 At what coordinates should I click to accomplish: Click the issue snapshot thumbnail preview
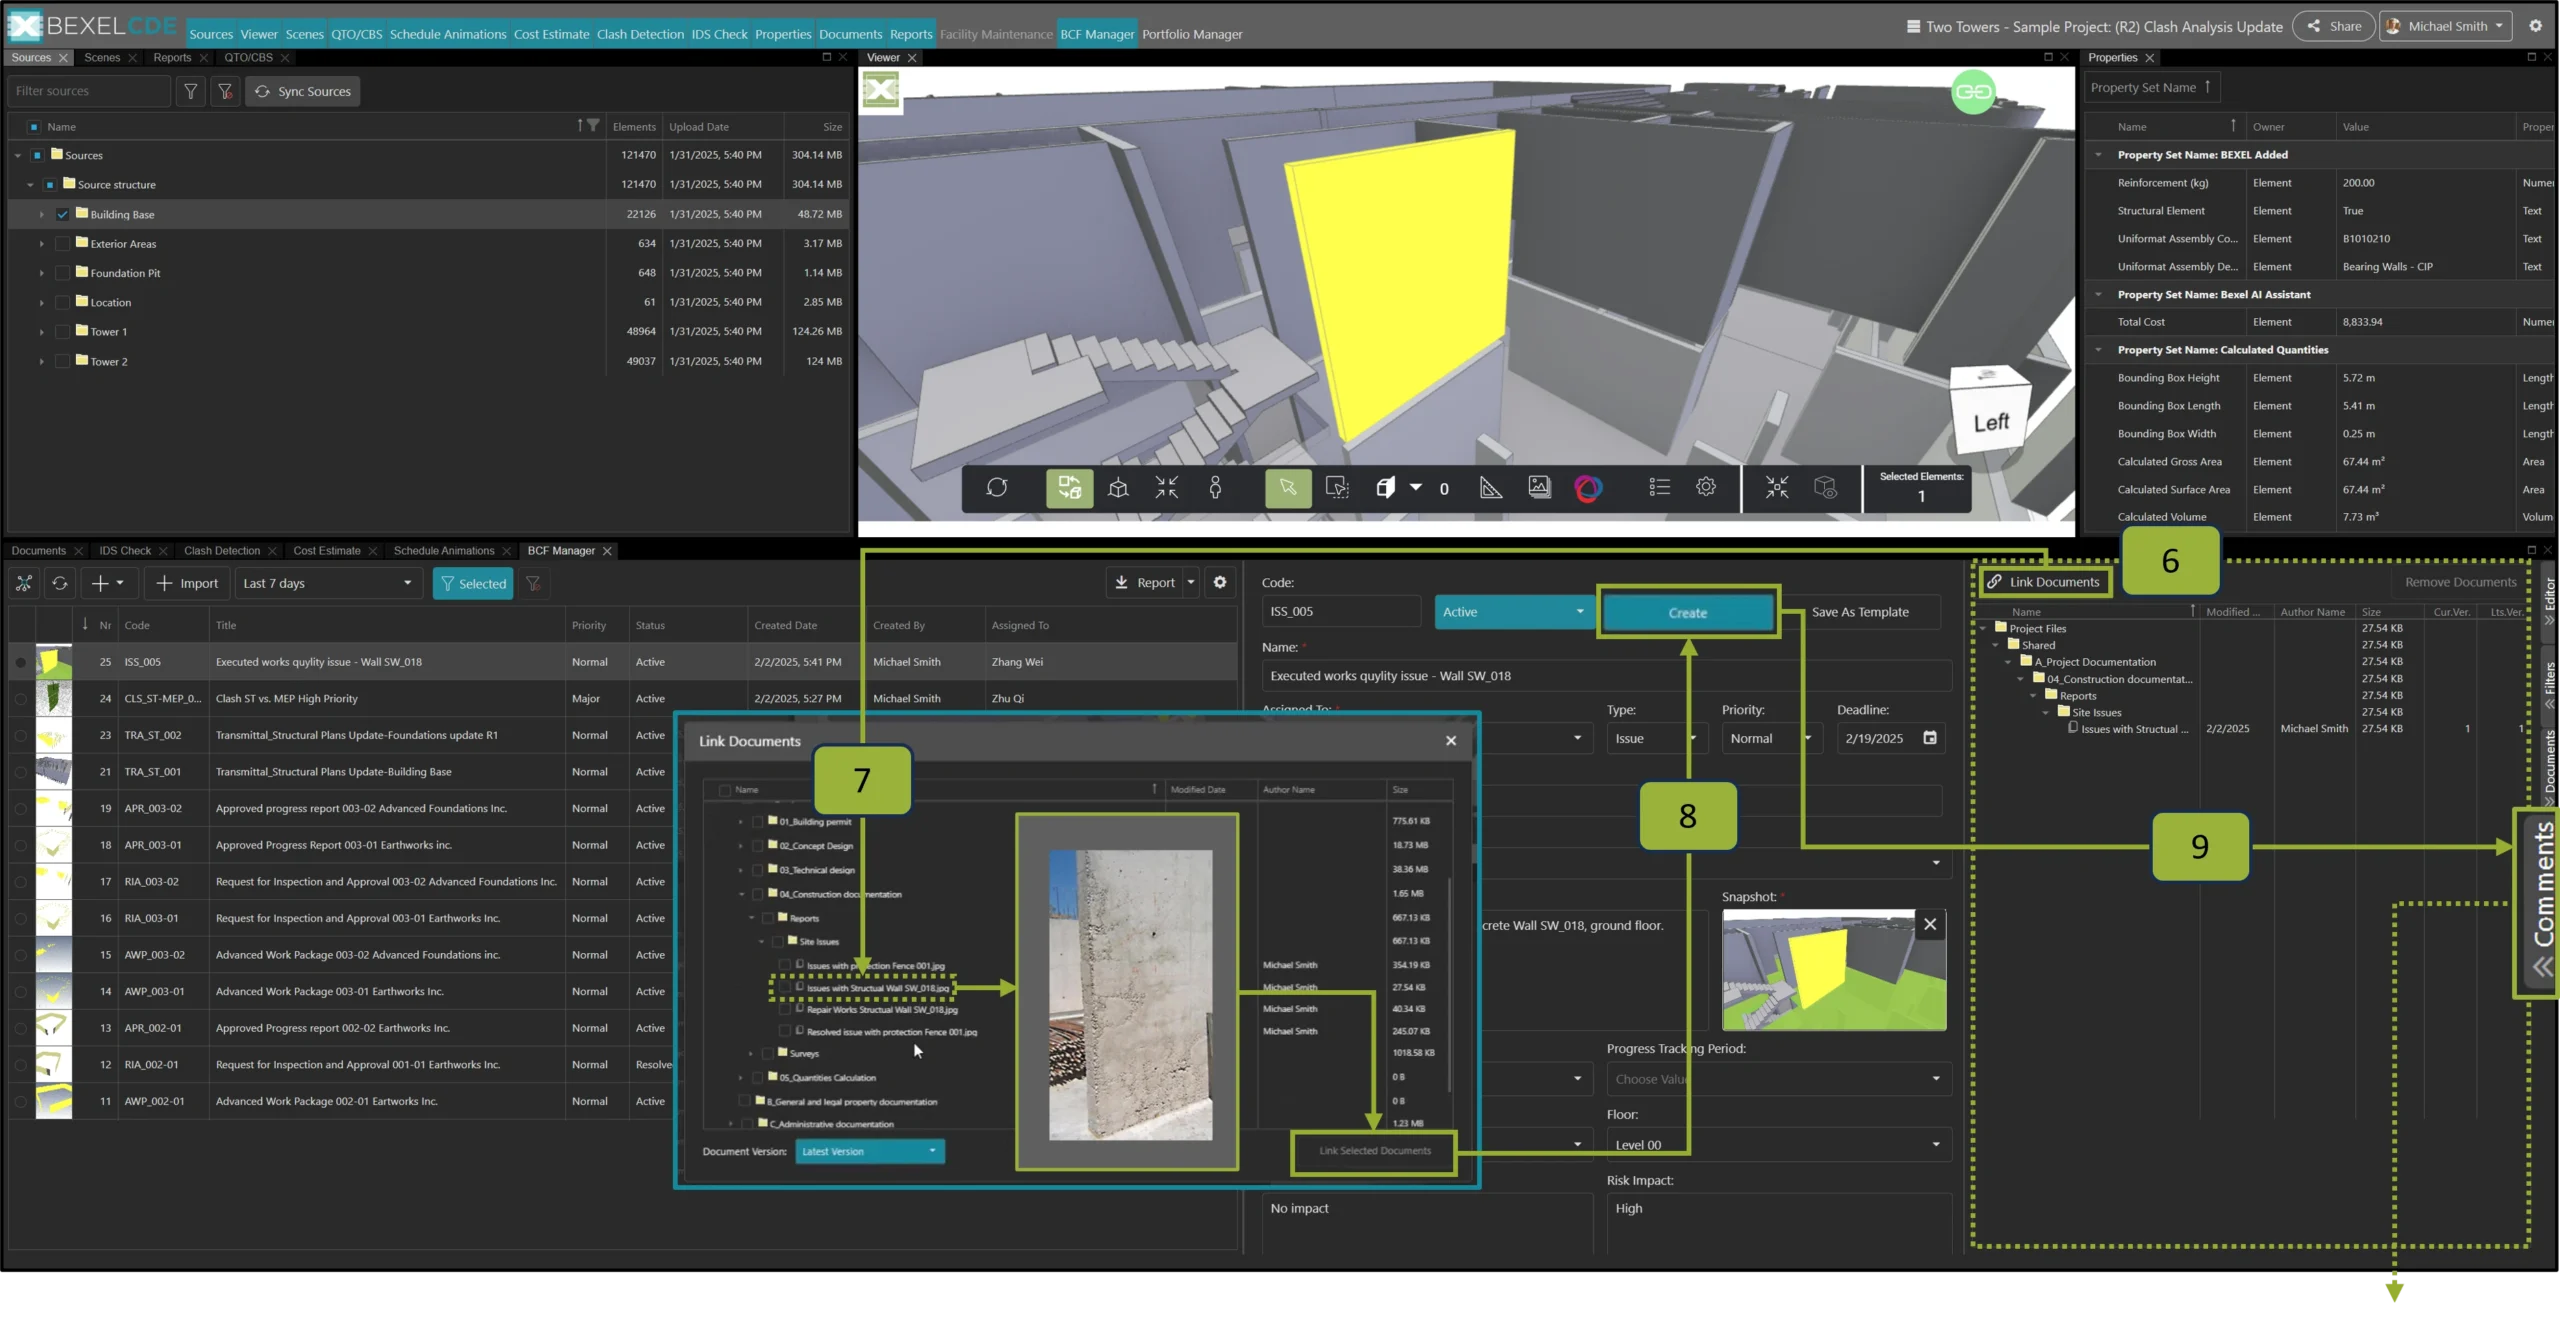pos(1833,970)
